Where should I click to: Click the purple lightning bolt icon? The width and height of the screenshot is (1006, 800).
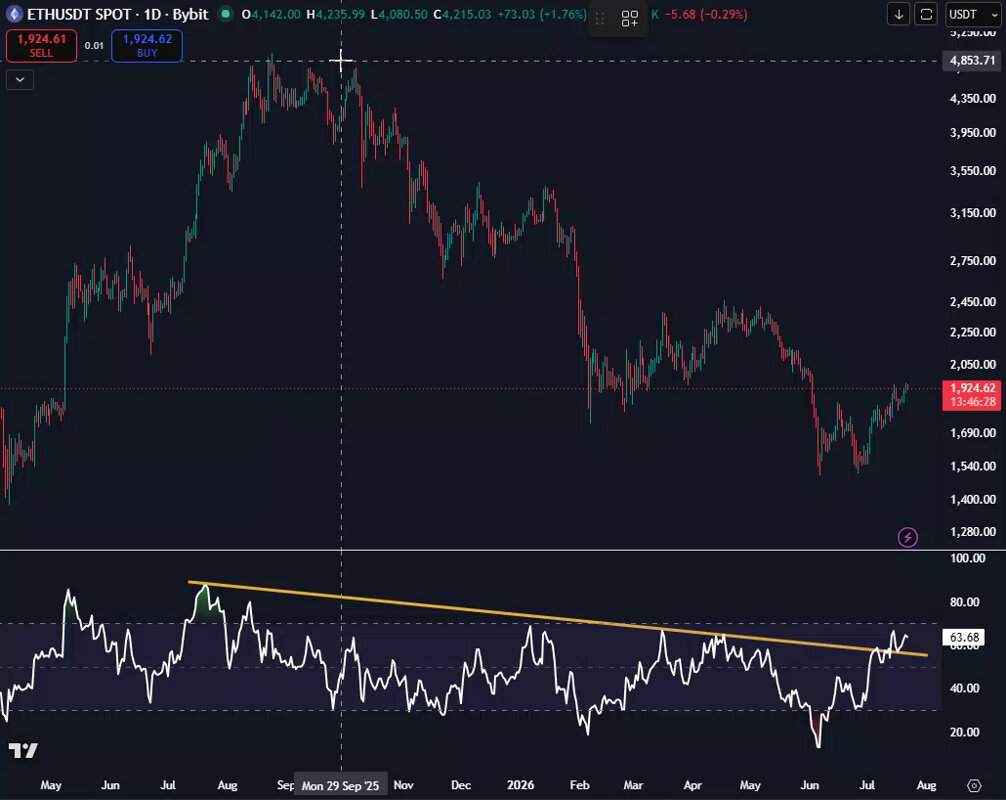[907, 537]
